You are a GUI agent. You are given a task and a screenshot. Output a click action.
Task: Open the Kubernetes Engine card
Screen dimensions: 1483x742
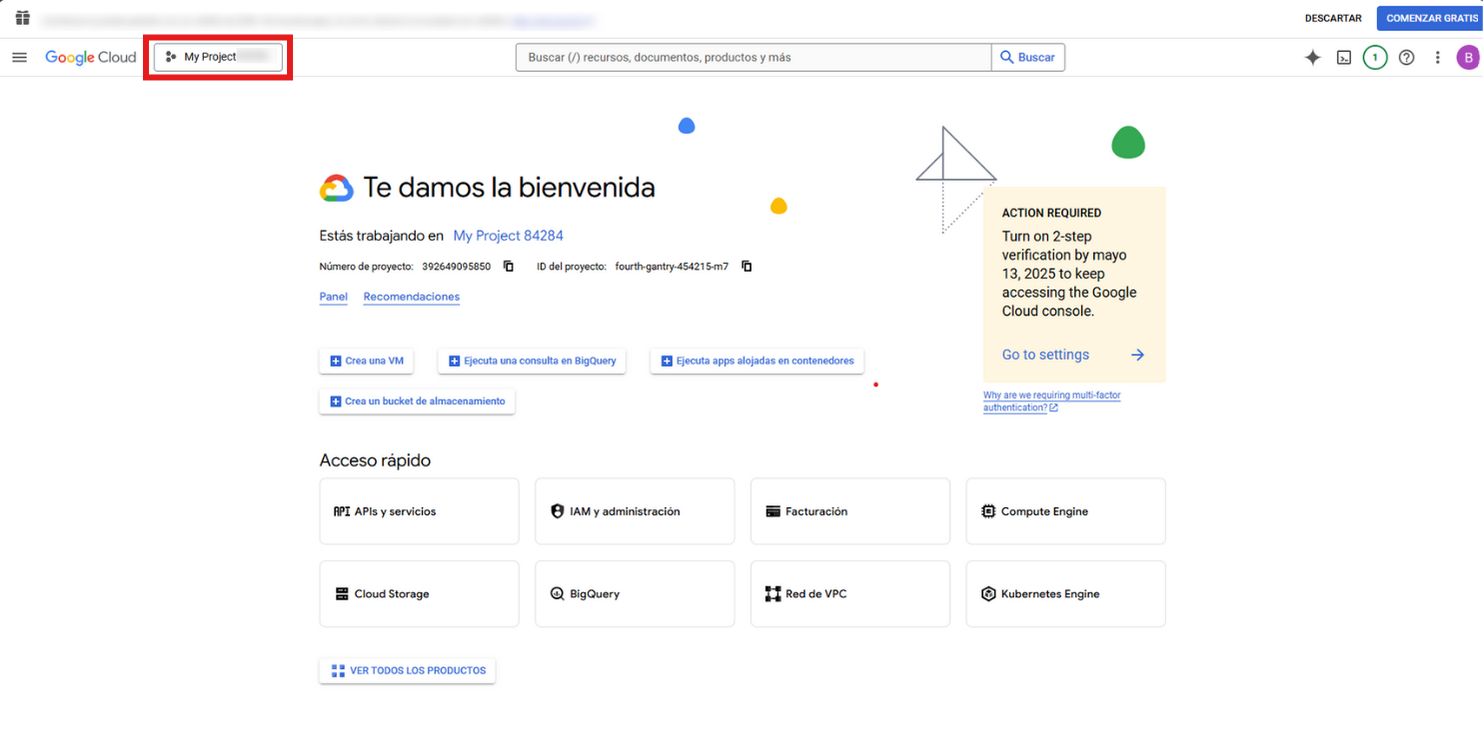pos(1066,594)
